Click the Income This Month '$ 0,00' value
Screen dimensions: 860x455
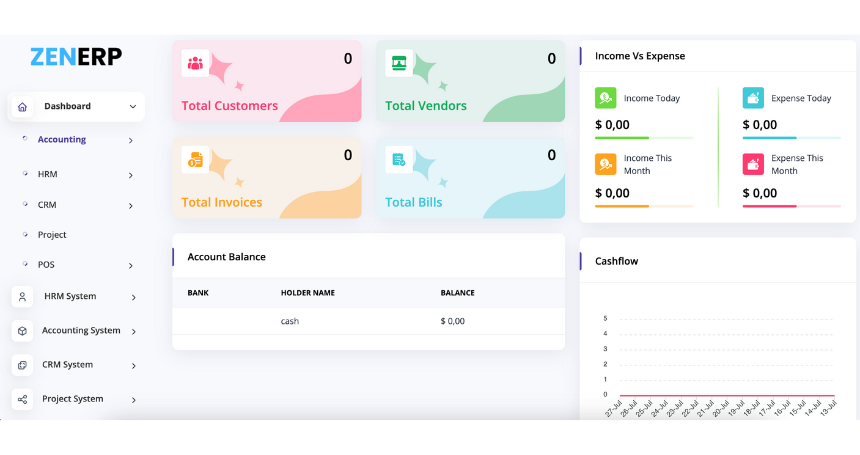tap(612, 193)
